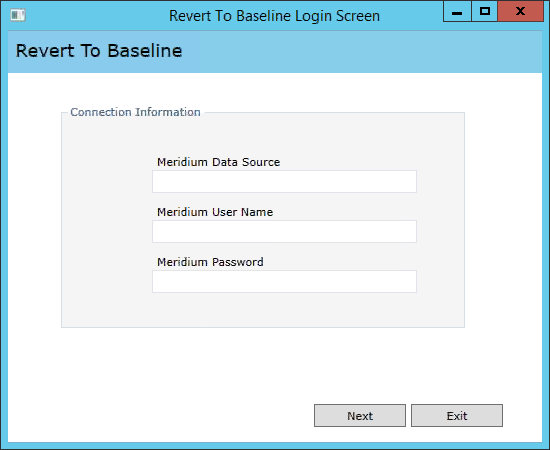Click the application icon in title bar
Viewport: 550px width, 450px height.
18,15
